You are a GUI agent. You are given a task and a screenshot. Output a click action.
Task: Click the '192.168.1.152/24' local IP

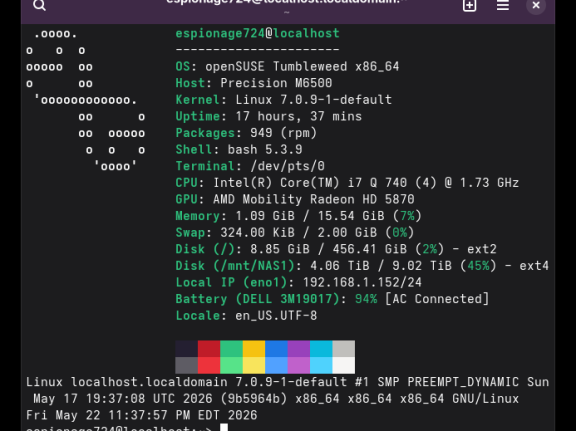coord(362,282)
